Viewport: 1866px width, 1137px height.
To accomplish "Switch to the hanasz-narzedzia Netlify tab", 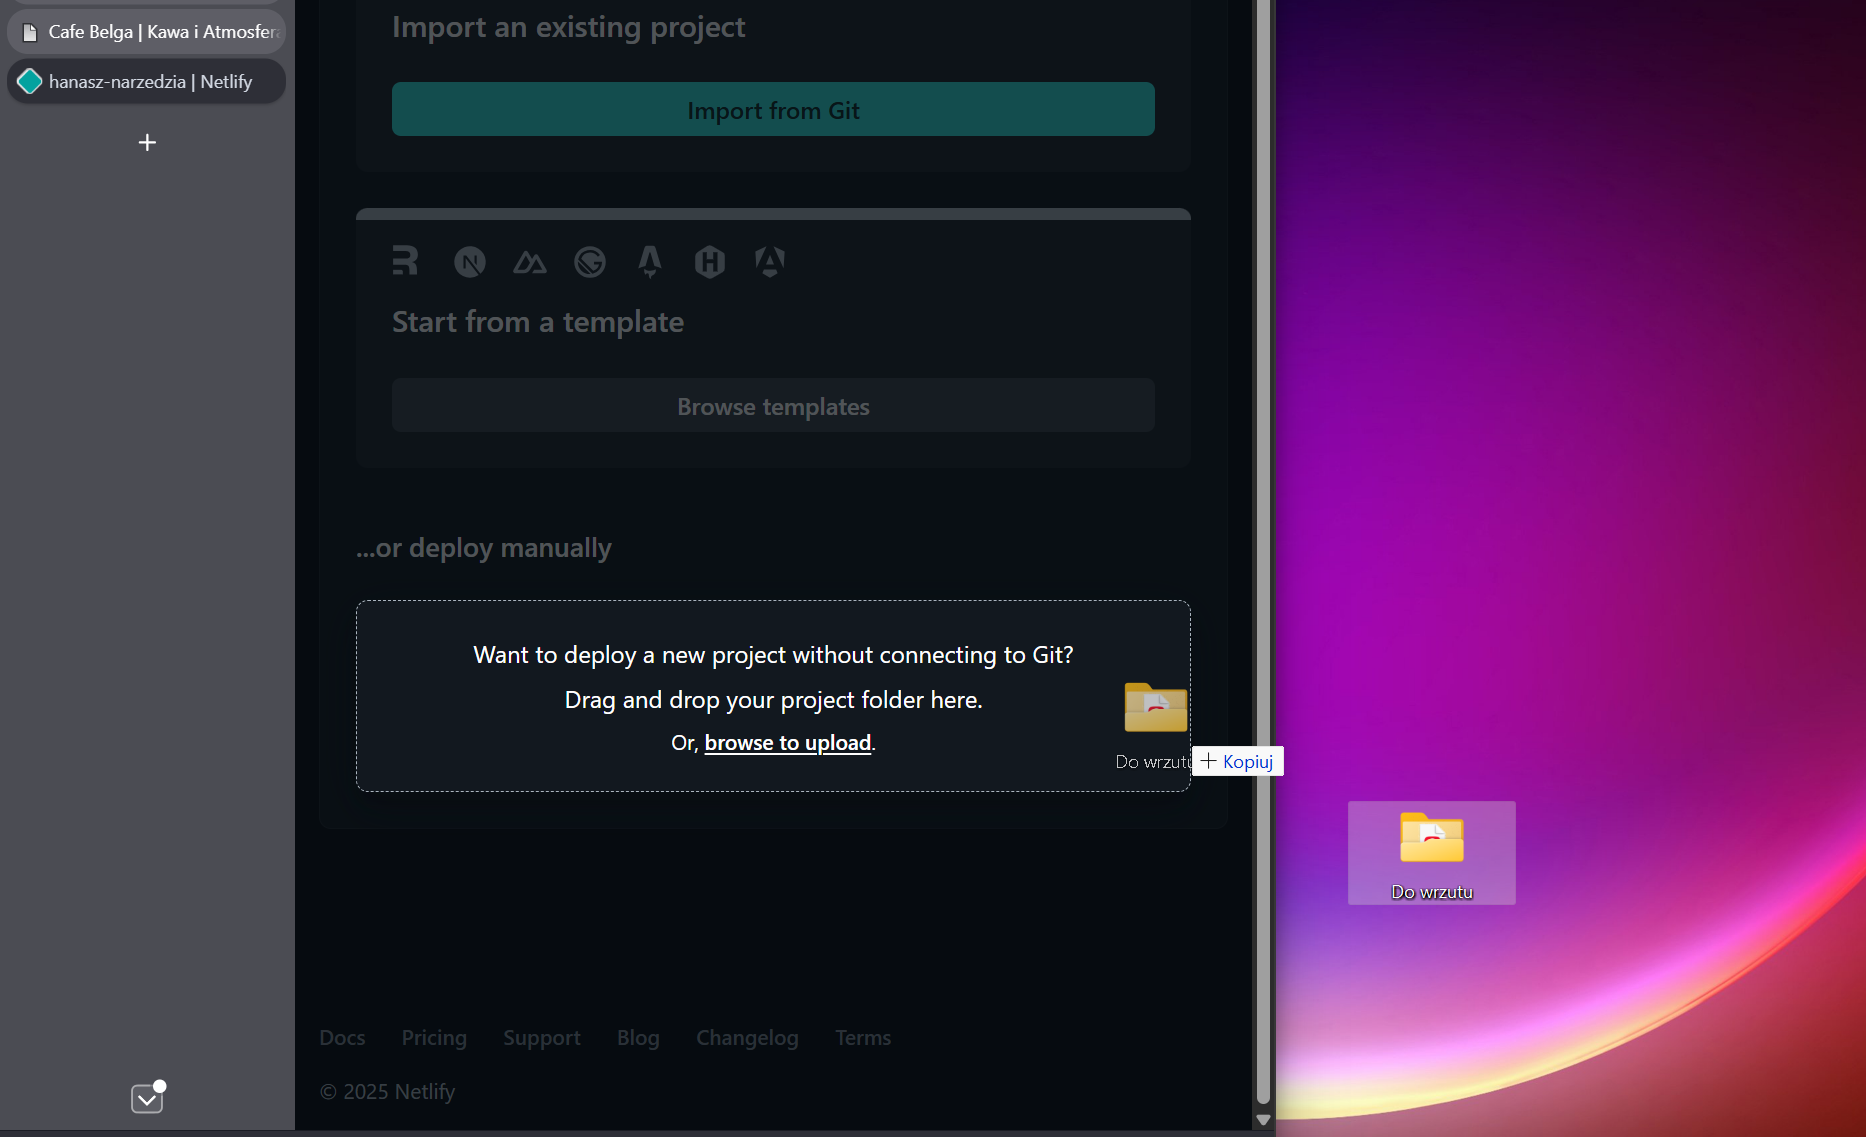I will [146, 82].
